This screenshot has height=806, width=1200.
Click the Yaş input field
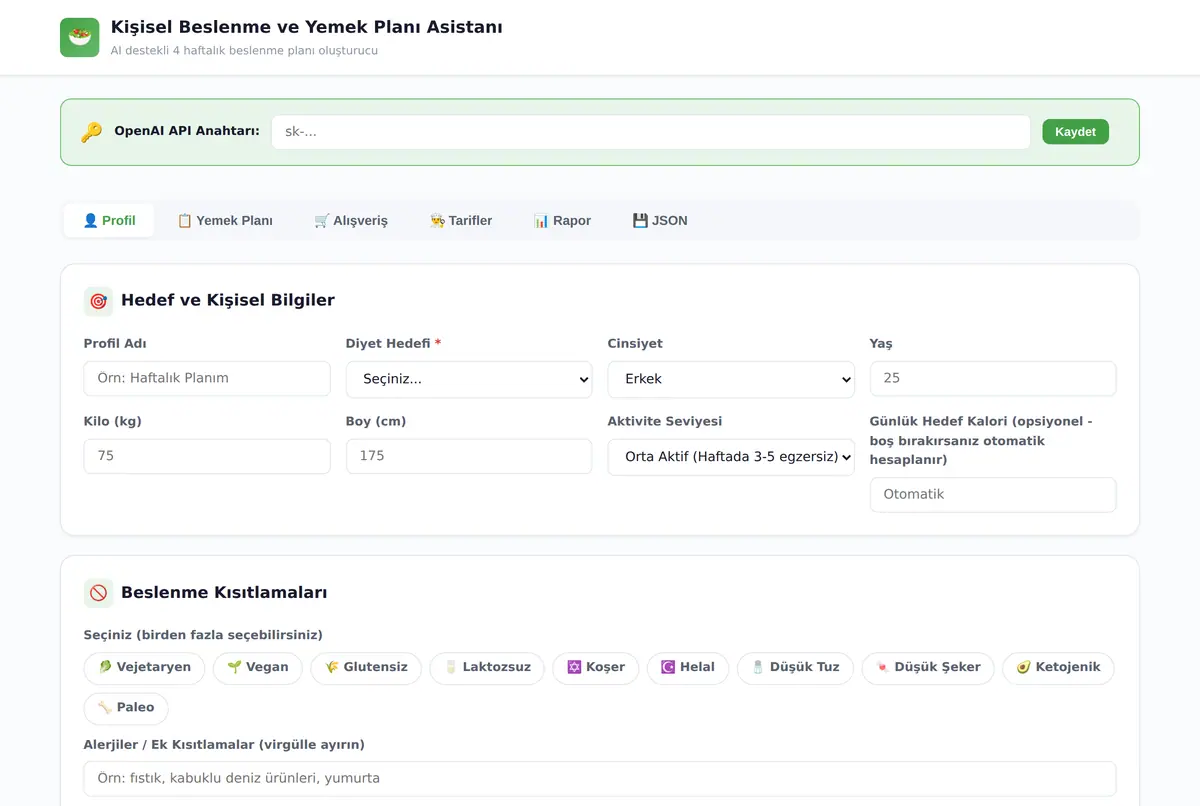coord(993,379)
